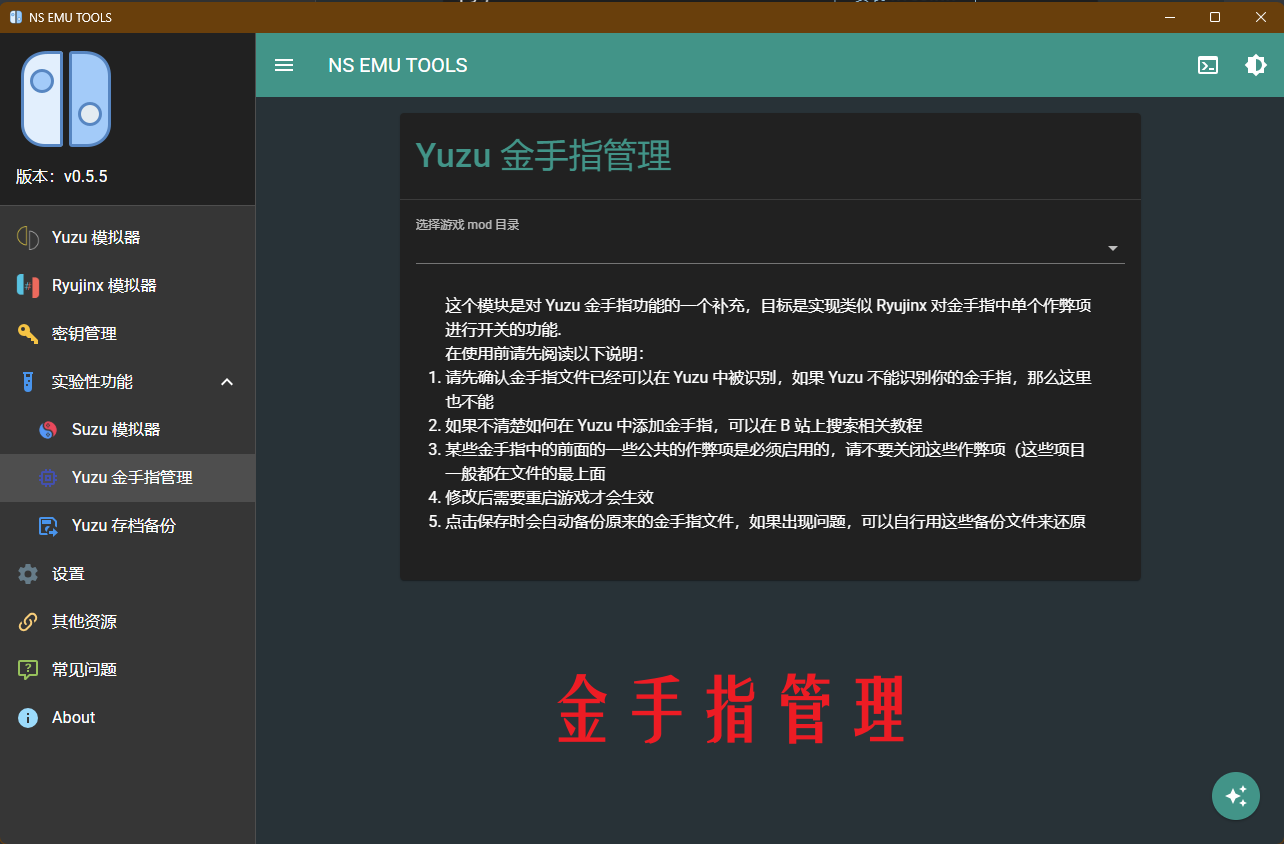Click the 实验性功能 flask icon
1284x844 pixels.
(28, 382)
